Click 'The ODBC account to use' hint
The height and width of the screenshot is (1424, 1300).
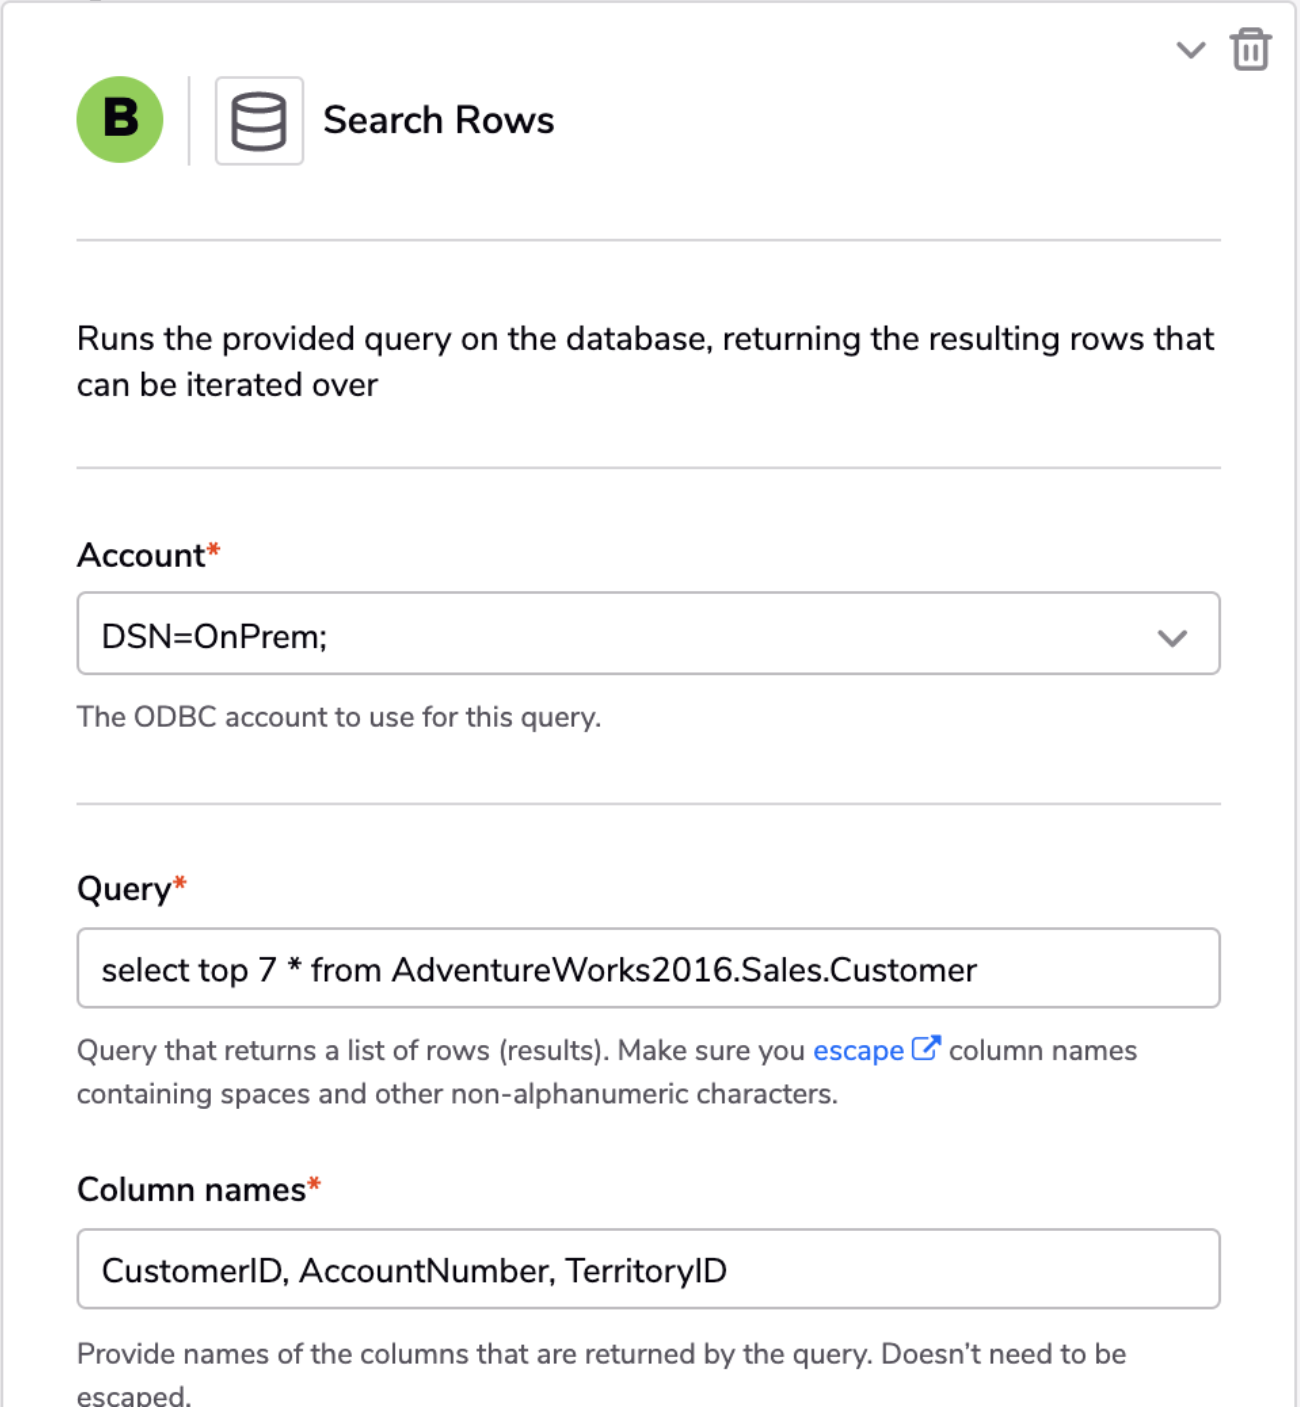(x=339, y=717)
